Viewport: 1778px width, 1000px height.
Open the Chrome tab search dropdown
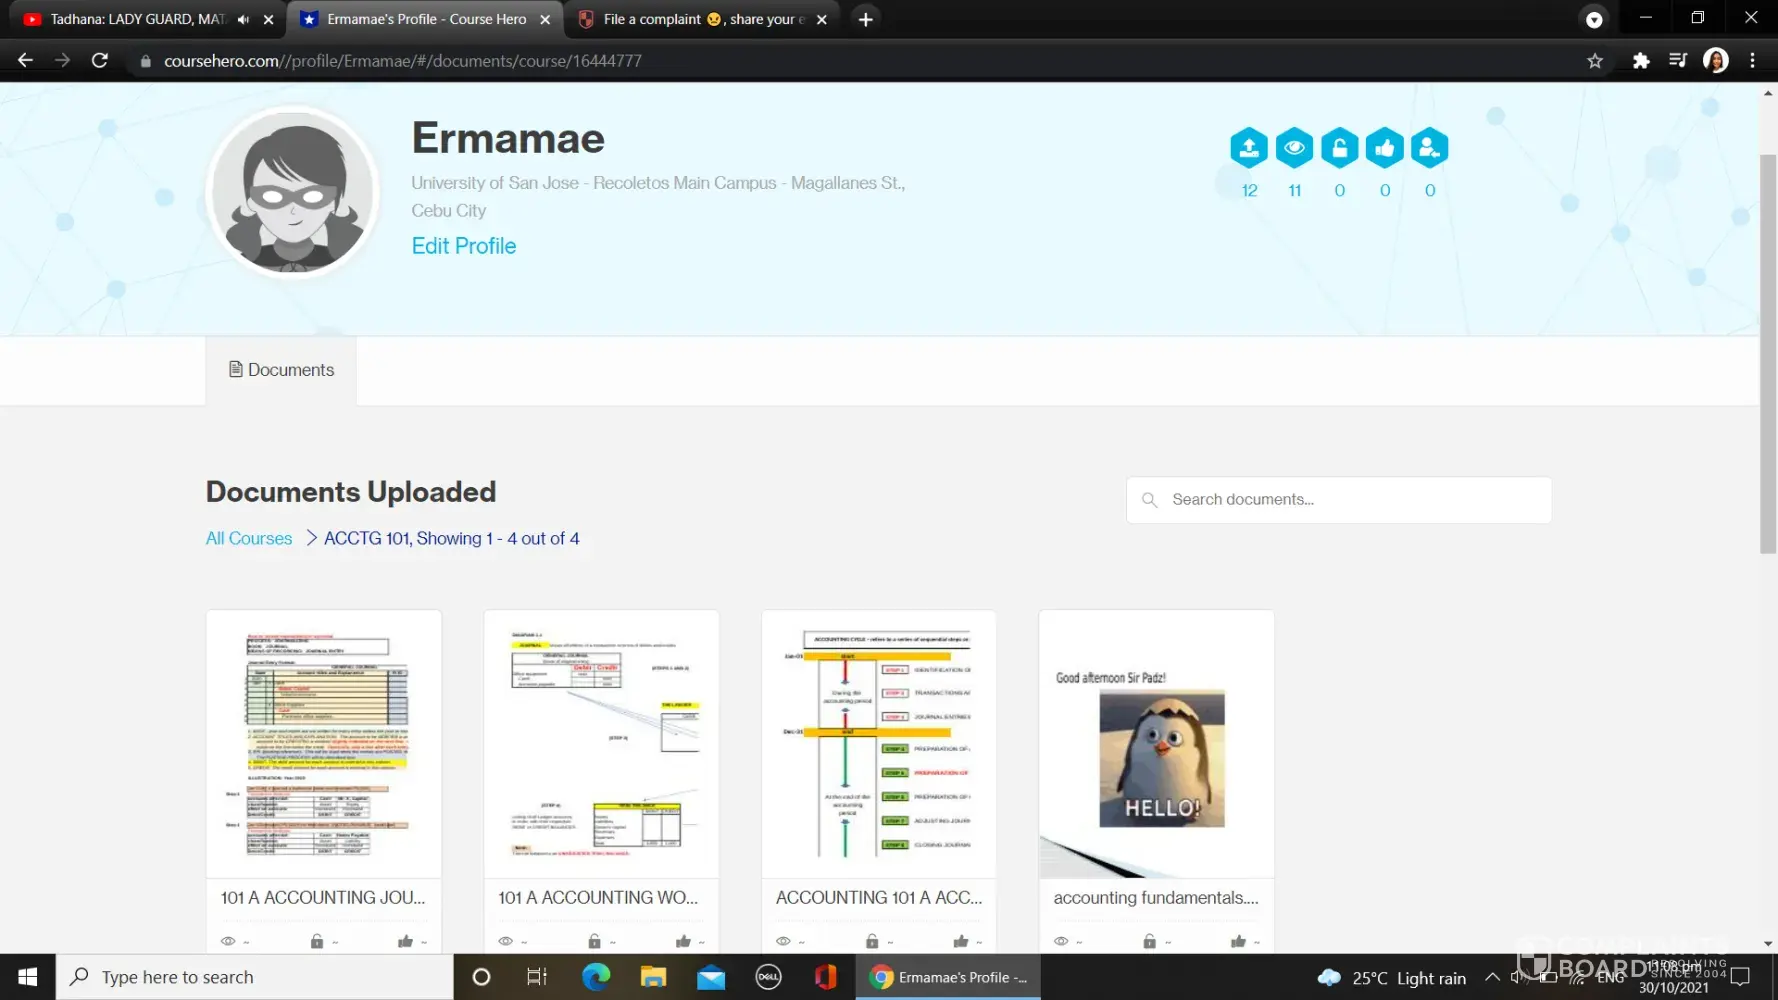tap(1594, 19)
